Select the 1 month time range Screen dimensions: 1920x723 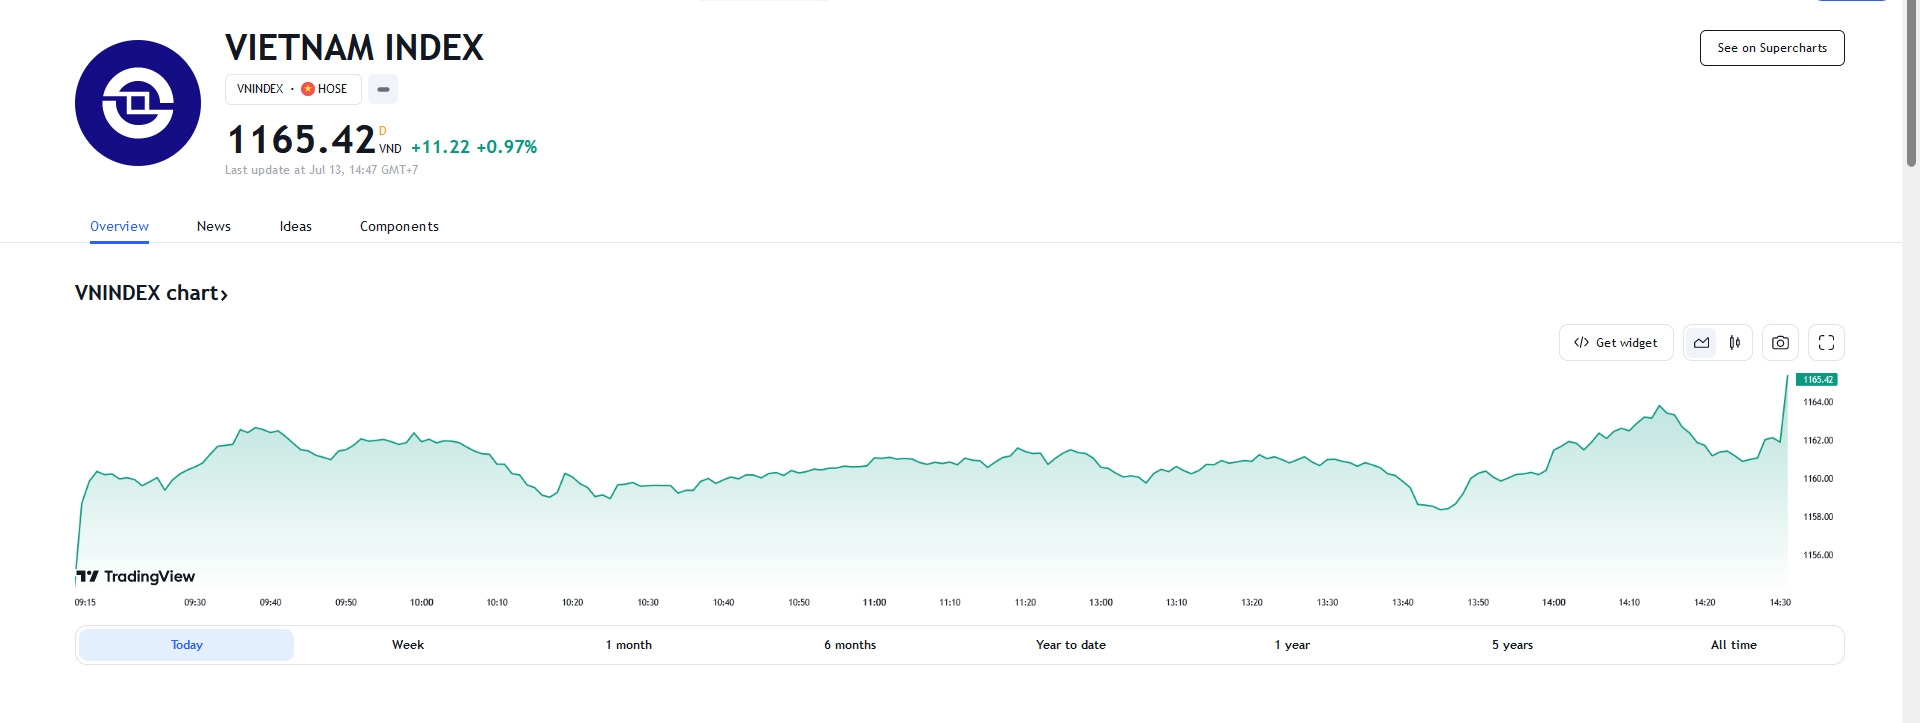click(x=628, y=645)
